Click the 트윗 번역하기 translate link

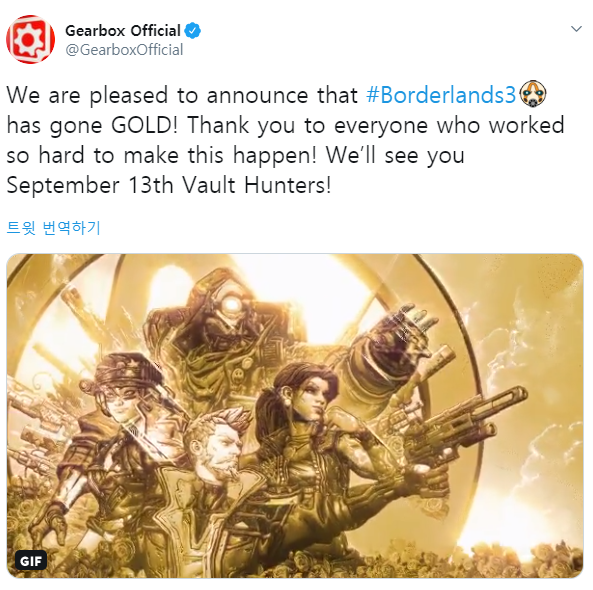pyautogui.click(x=54, y=228)
